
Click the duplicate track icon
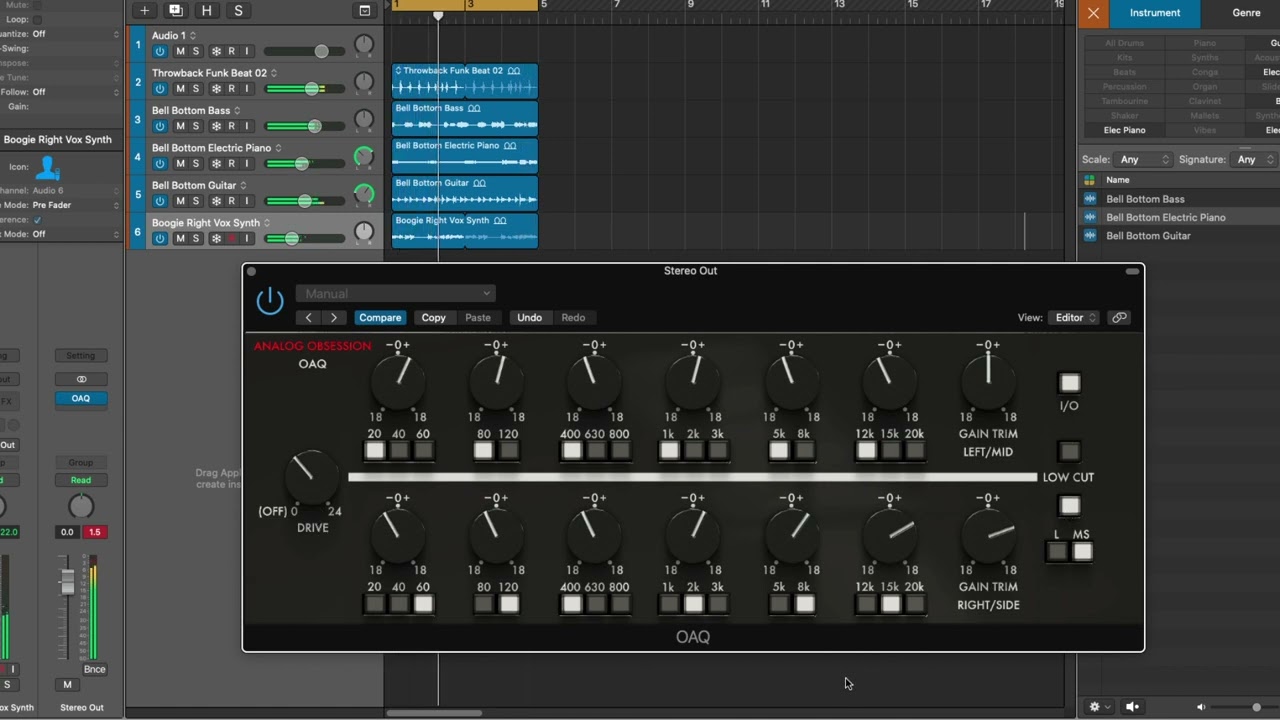pos(176,11)
